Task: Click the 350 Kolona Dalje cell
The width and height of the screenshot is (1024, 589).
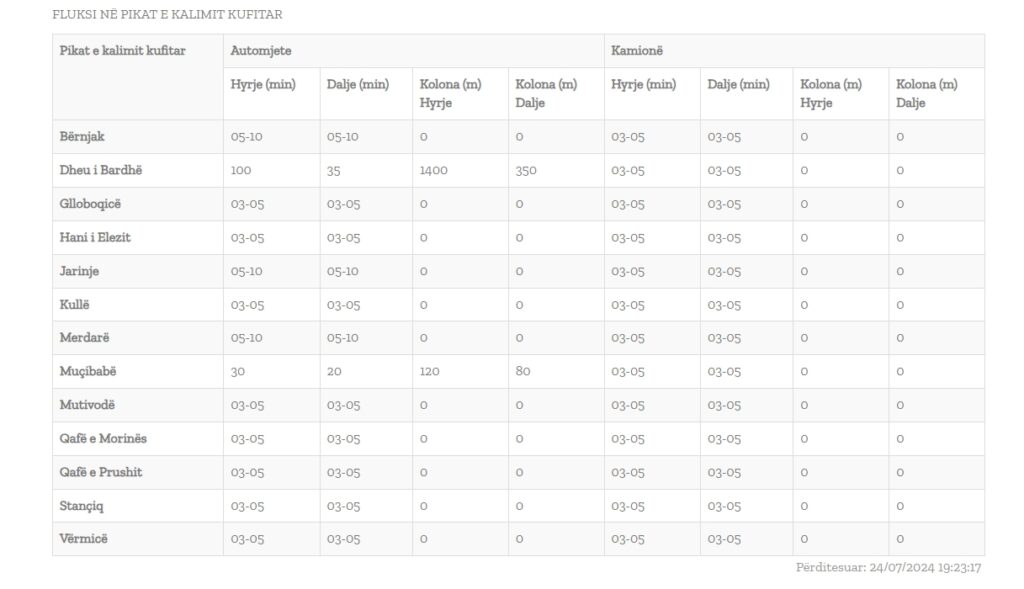Action: [x=526, y=170]
